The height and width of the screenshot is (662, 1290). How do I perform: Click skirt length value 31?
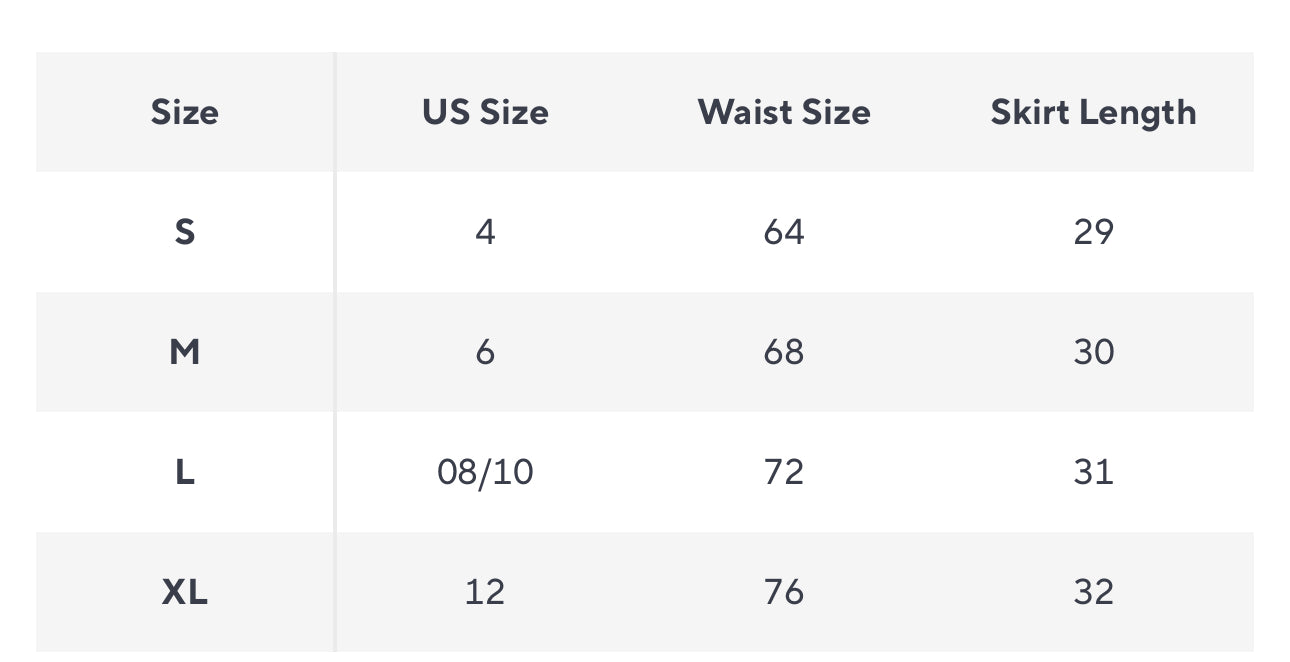point(1093,472)
